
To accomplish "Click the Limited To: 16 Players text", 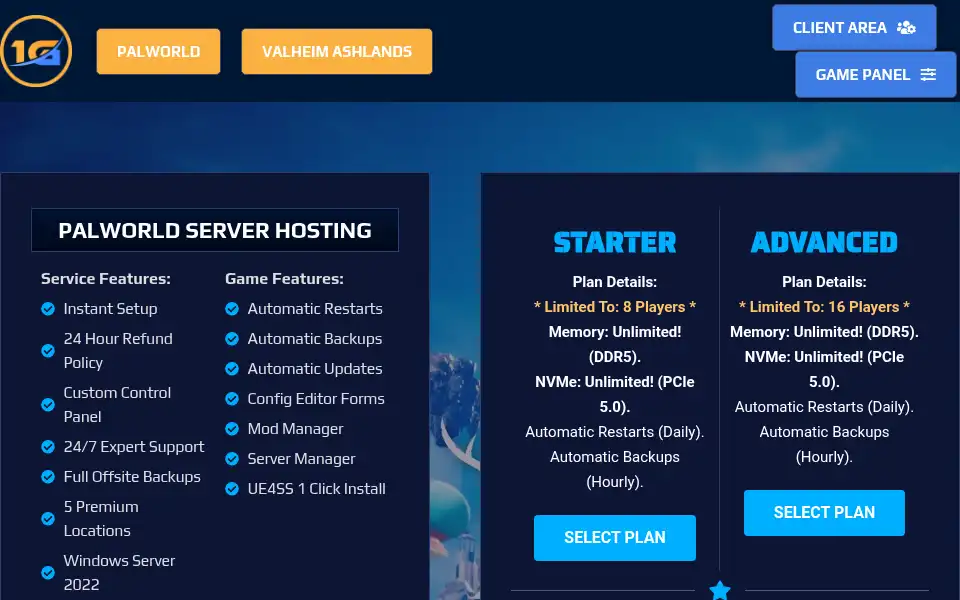I will (824, 307).
